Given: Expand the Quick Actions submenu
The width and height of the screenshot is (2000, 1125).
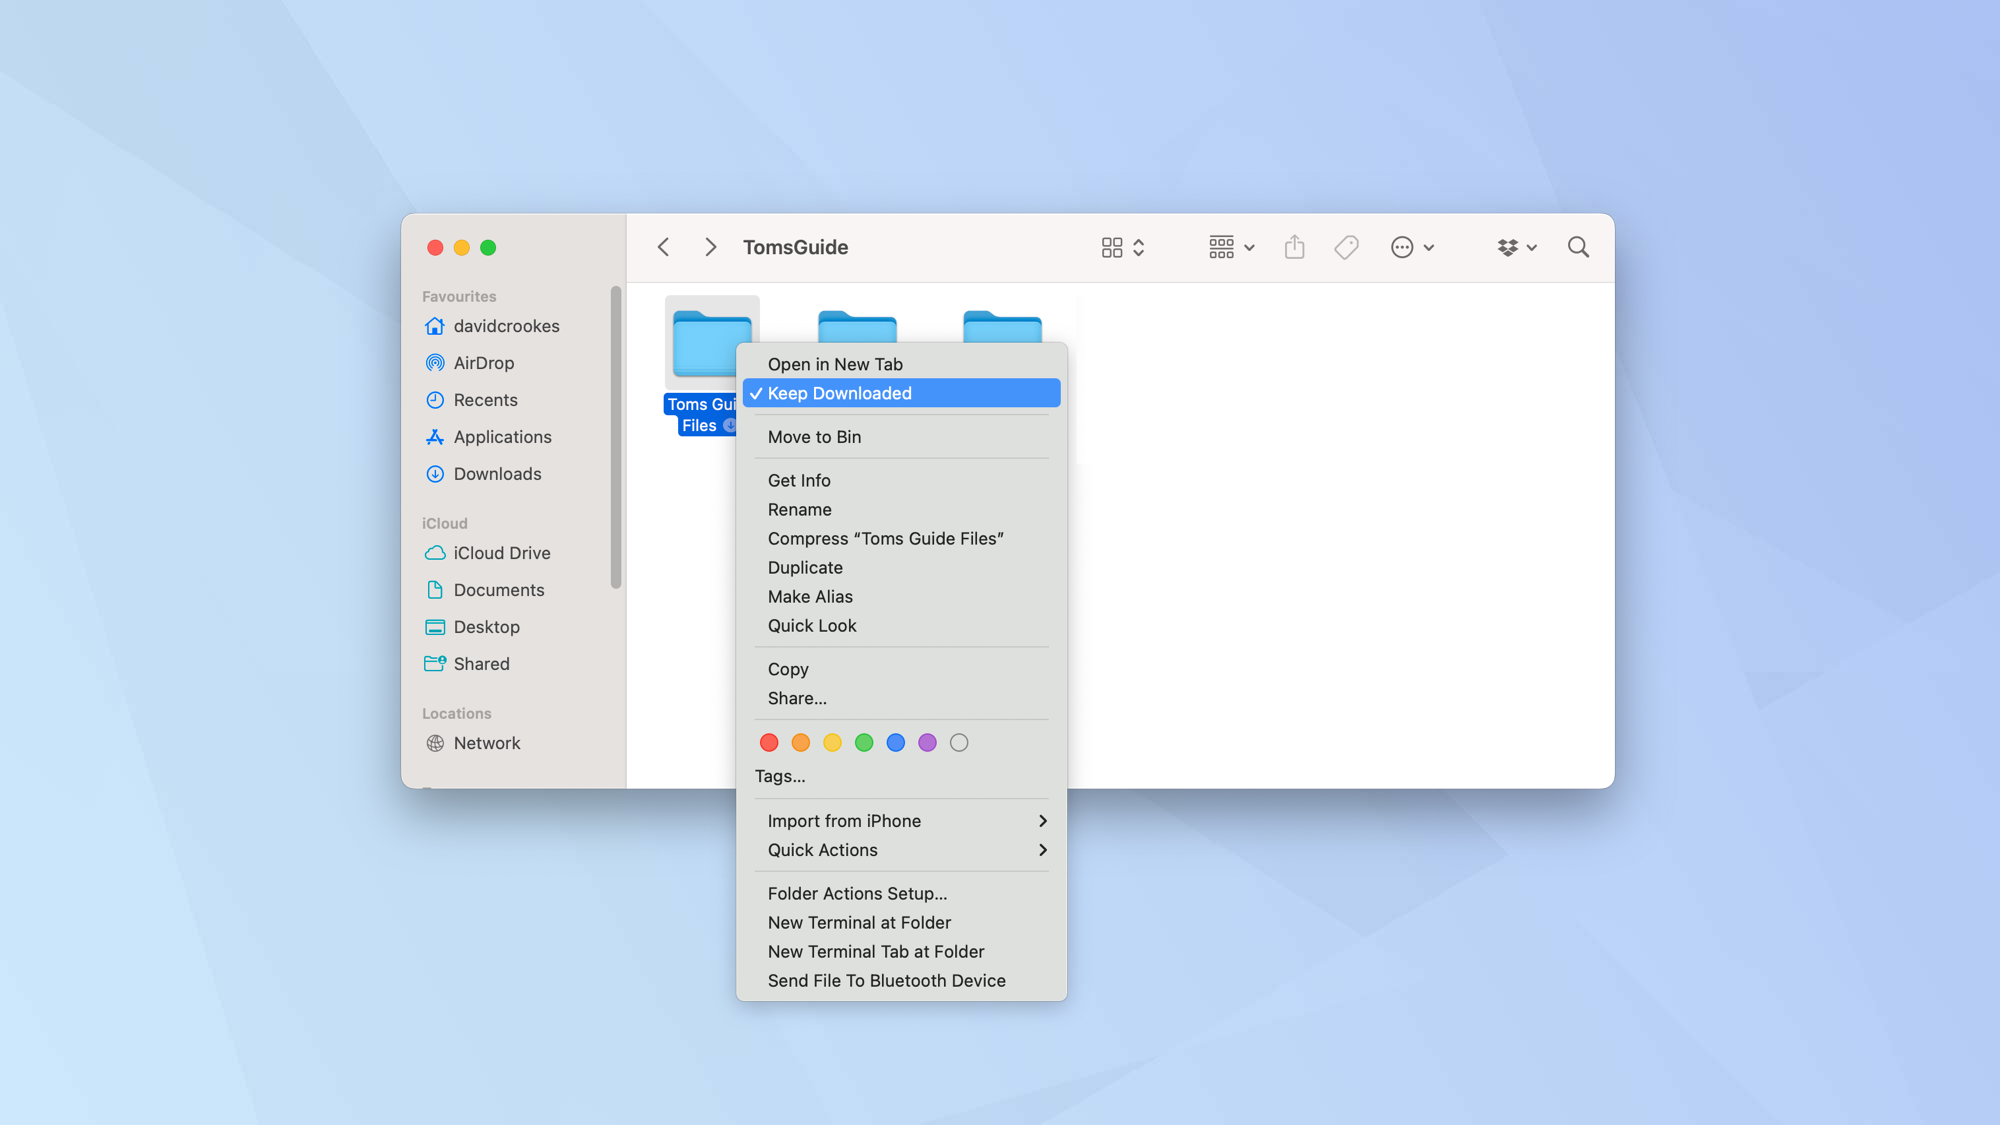Looking at the screenshot, I should click(822, 849).
